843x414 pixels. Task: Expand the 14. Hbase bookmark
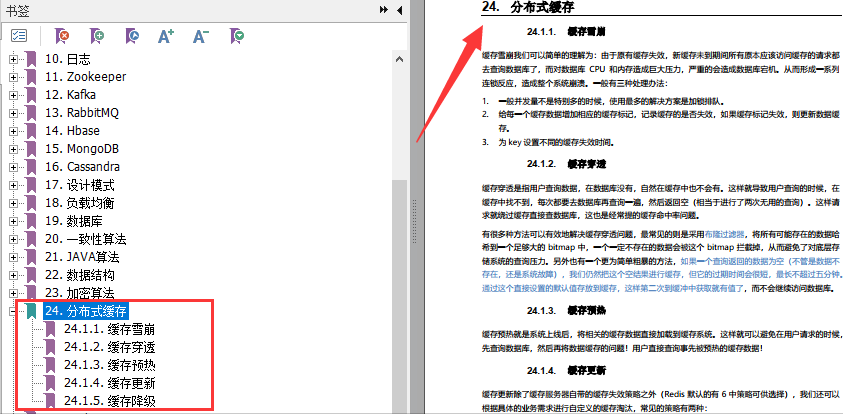point(13,131)
